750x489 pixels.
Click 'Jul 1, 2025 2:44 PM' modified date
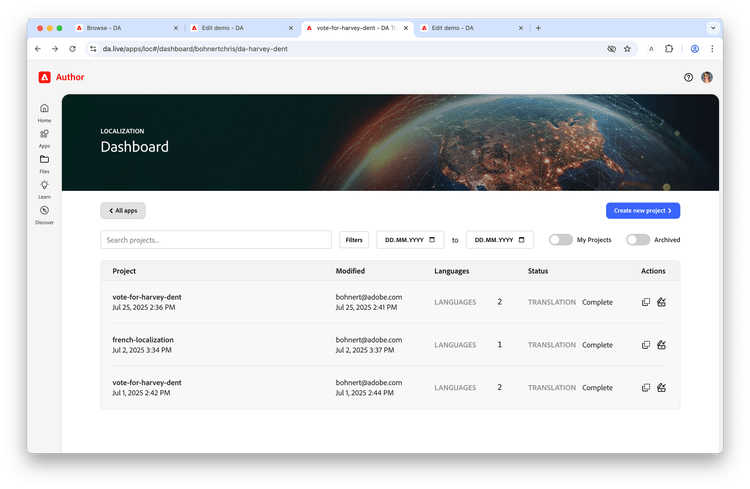point(364,393)
